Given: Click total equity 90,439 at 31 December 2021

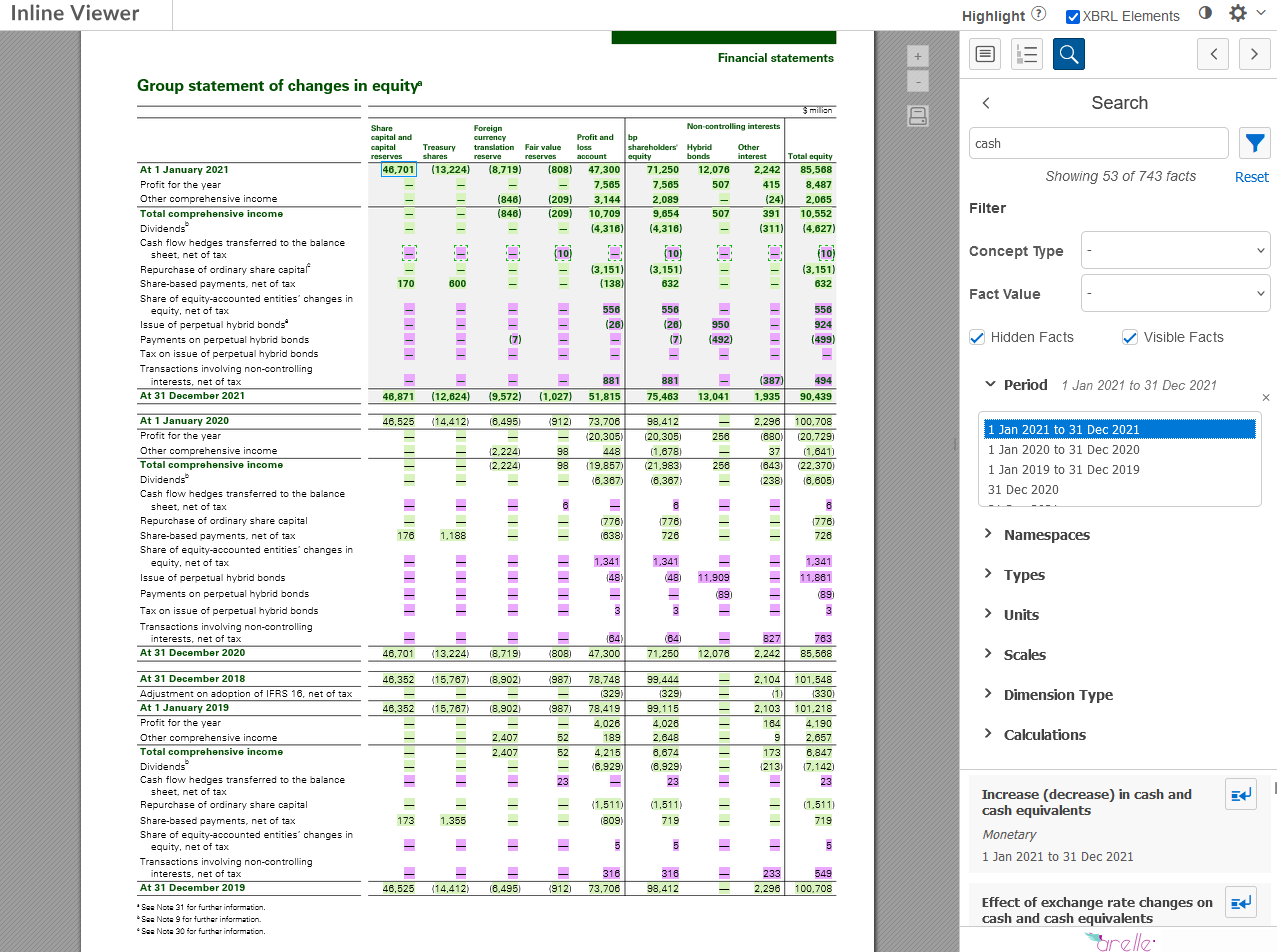Looking at the screenshot, I should pos(814,396).
